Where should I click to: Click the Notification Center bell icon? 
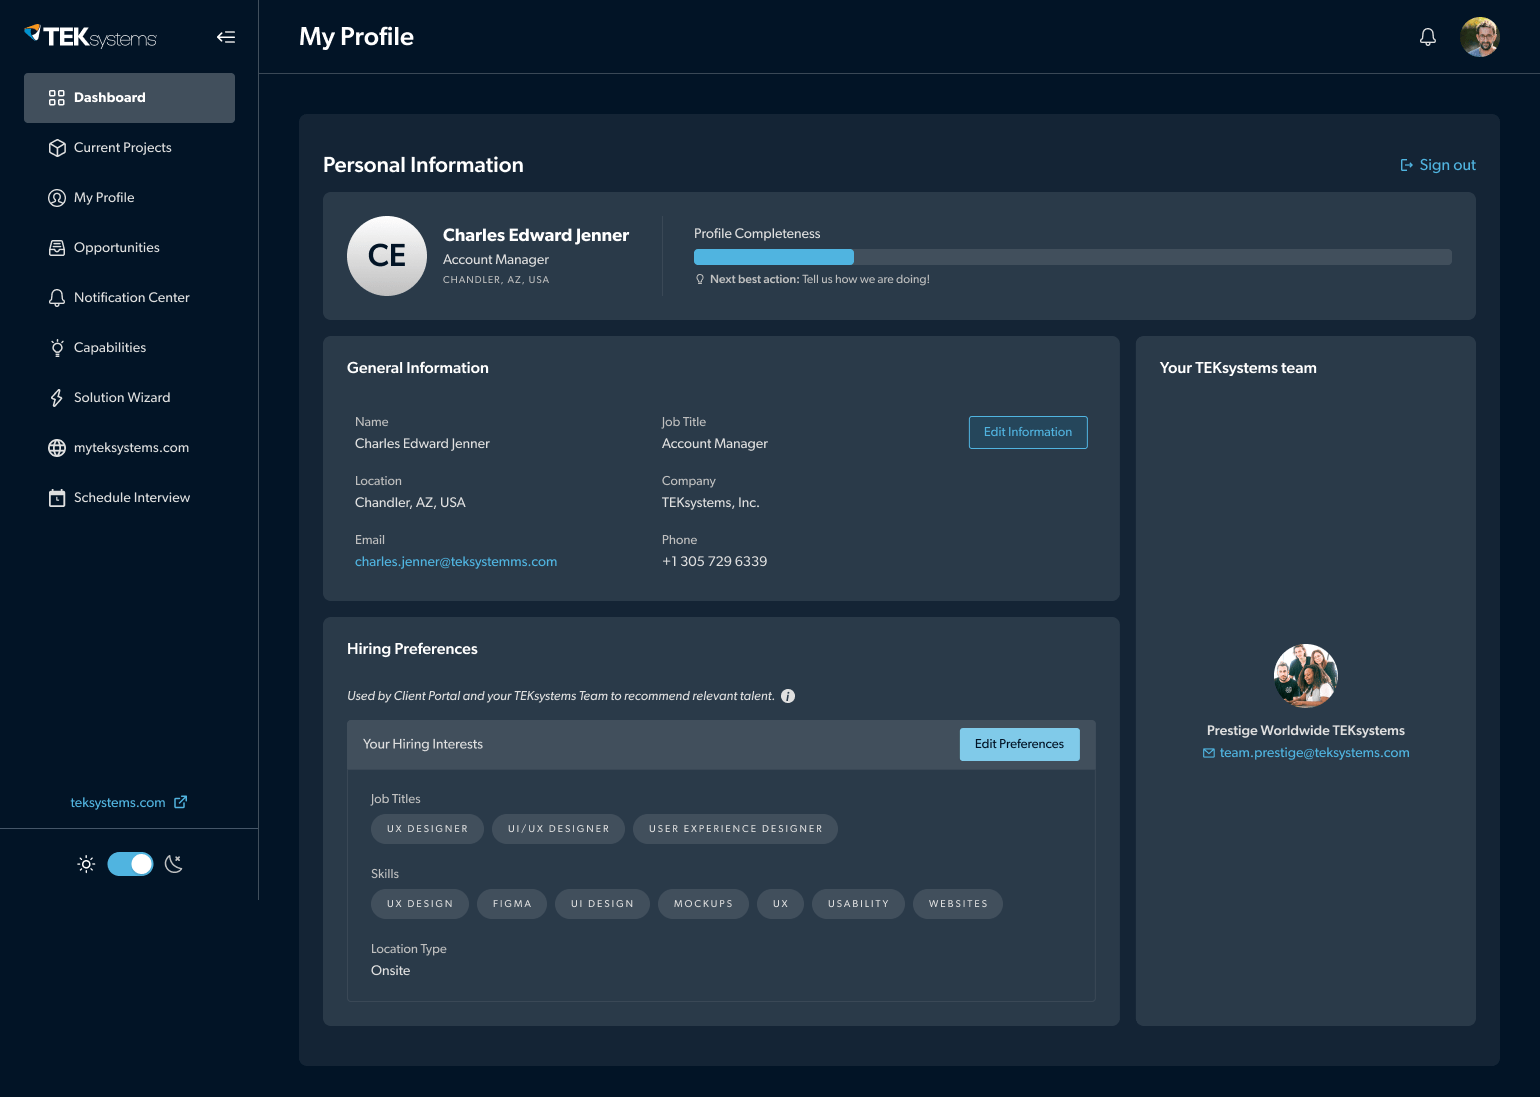tap(57, 298)
